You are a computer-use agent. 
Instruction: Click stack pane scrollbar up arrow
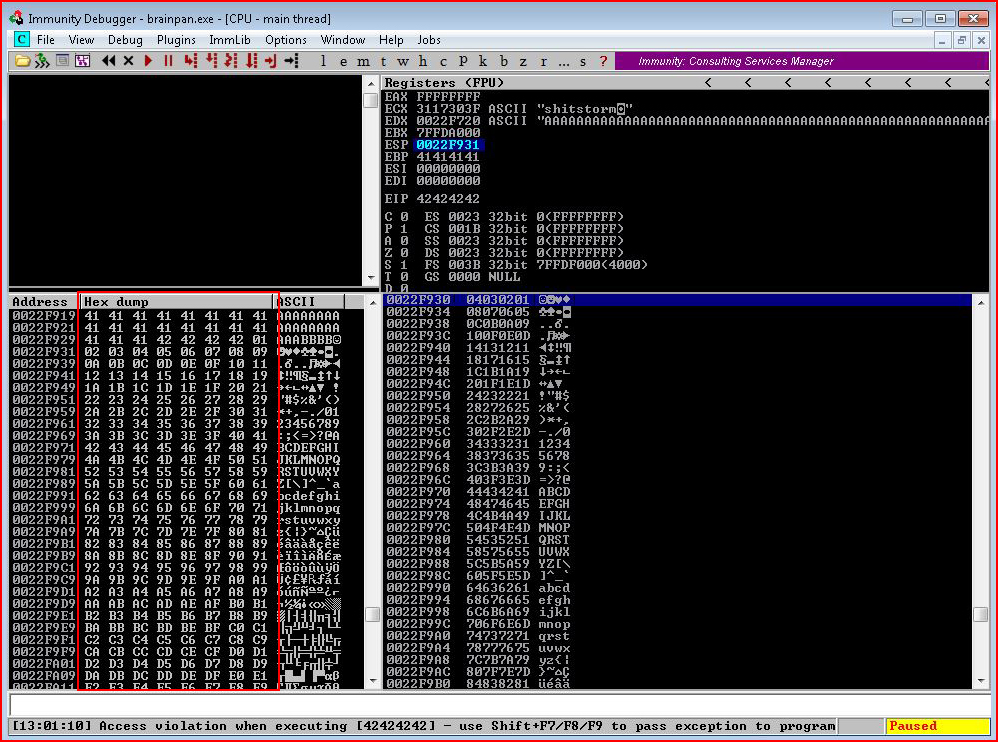981,302
